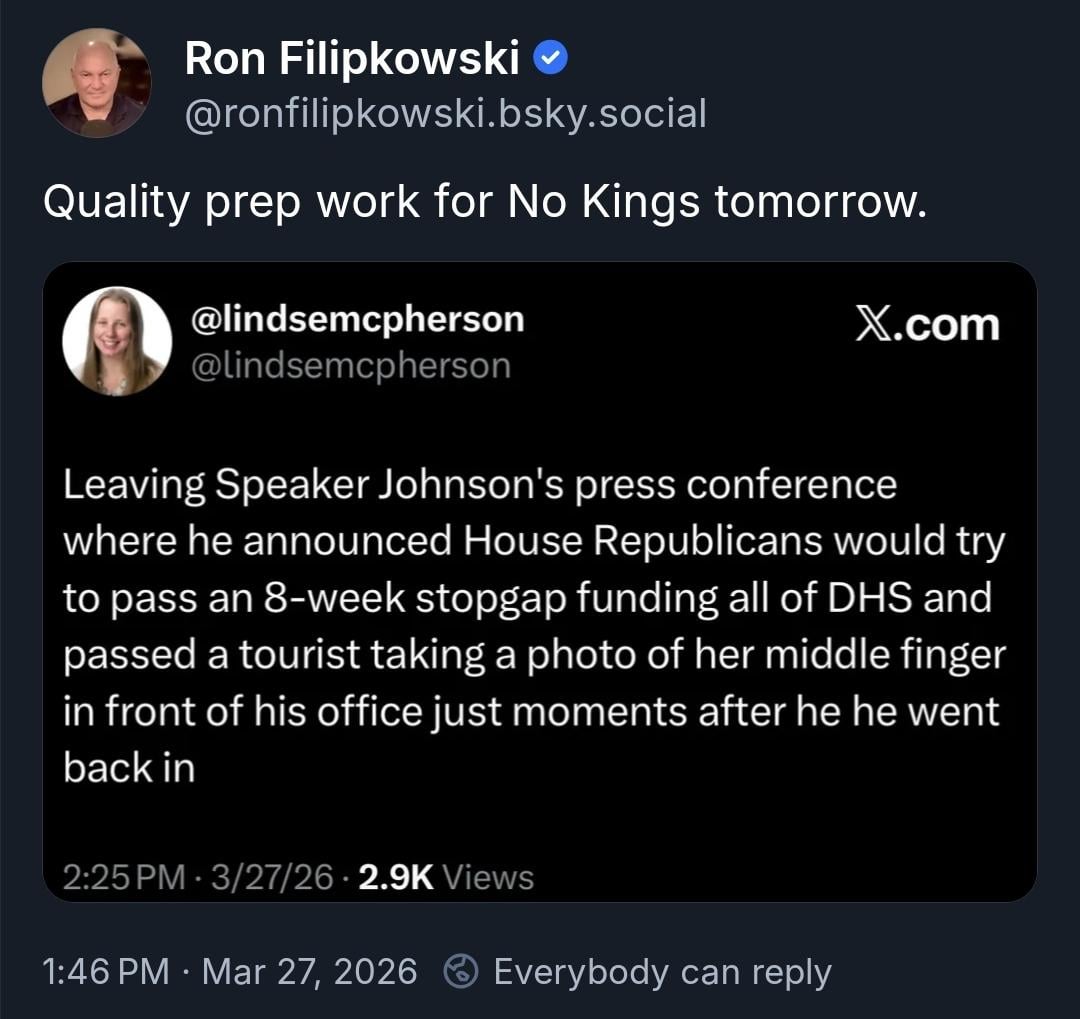Click the gray @lindsemcpherson handle
The image size is (1080, 1019).
coord(350,365)
